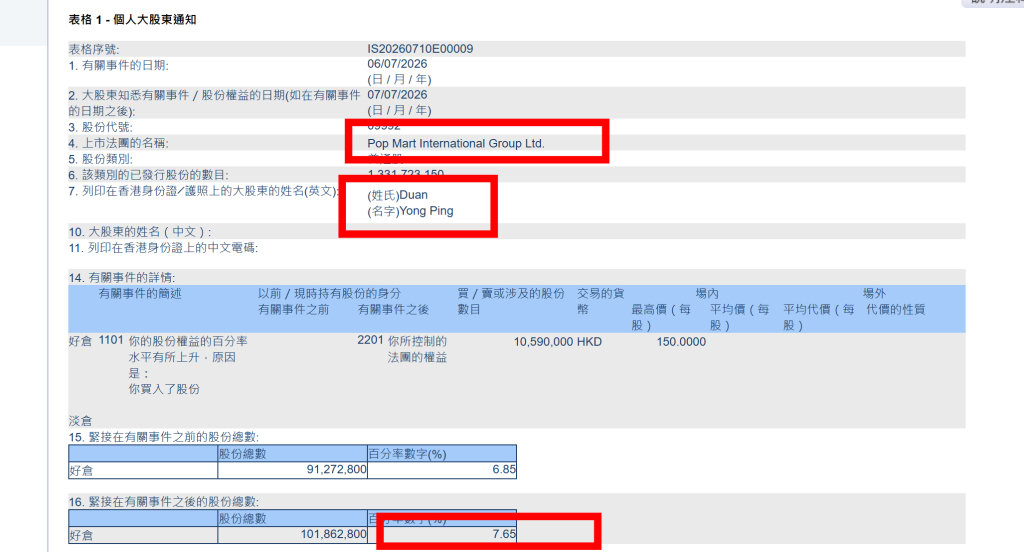Click 百分率數字(%) header in table 15
The height and width of the screenshot is (552, 1024).
pos(408,454)
